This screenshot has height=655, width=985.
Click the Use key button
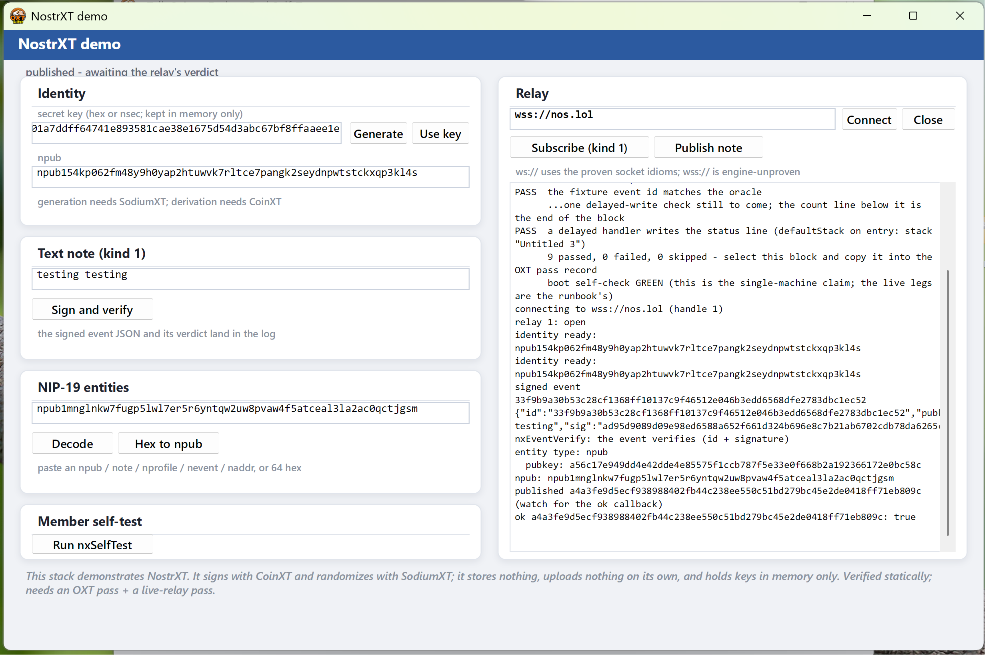click(440, 134)
